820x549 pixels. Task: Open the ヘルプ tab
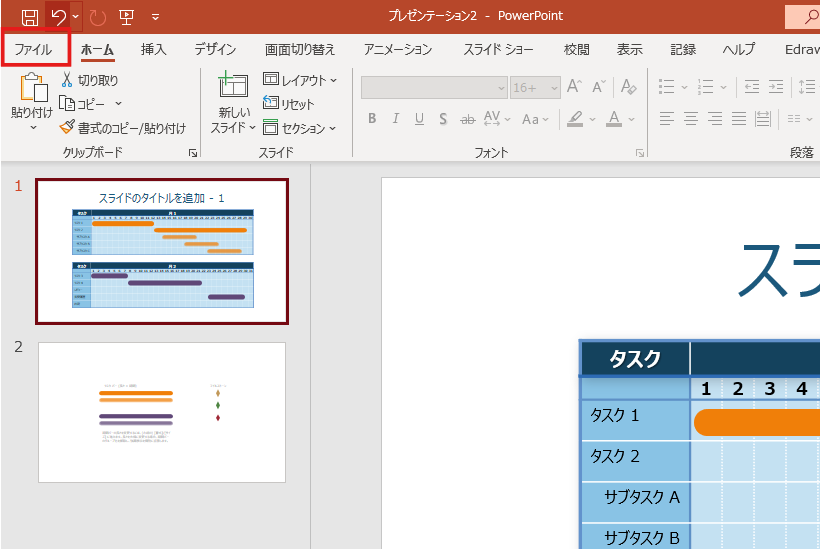click(738, 50)
